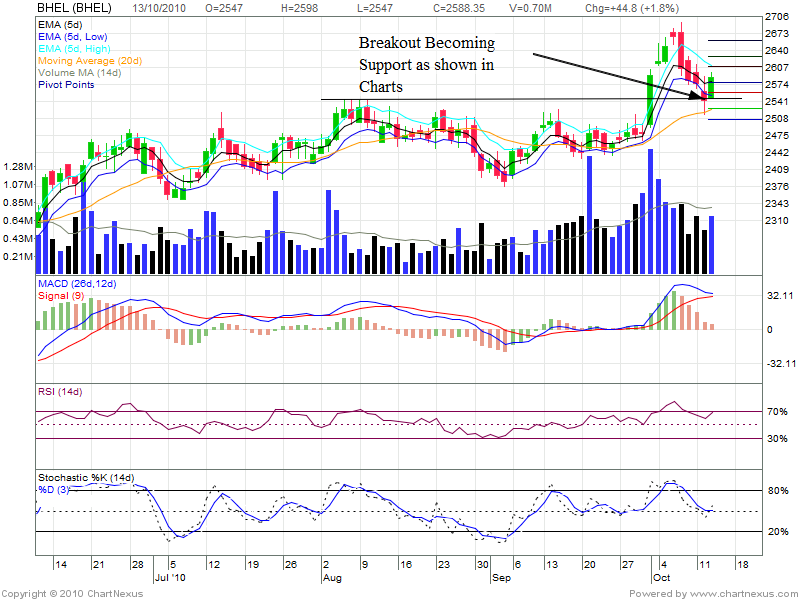
Task: Click the BHEL (BHEL) chart title
Action: [x=69, y=7]
